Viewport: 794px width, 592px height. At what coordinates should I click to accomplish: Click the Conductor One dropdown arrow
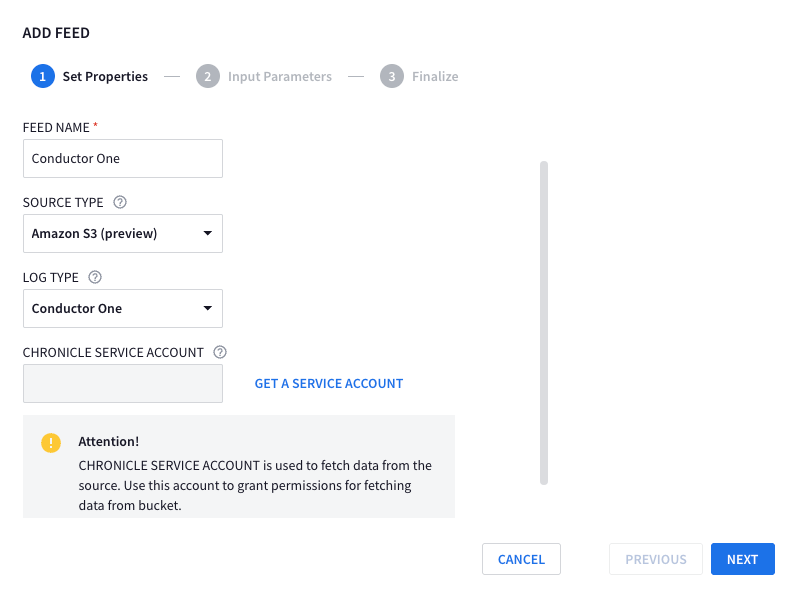click(x=207, y=309)
